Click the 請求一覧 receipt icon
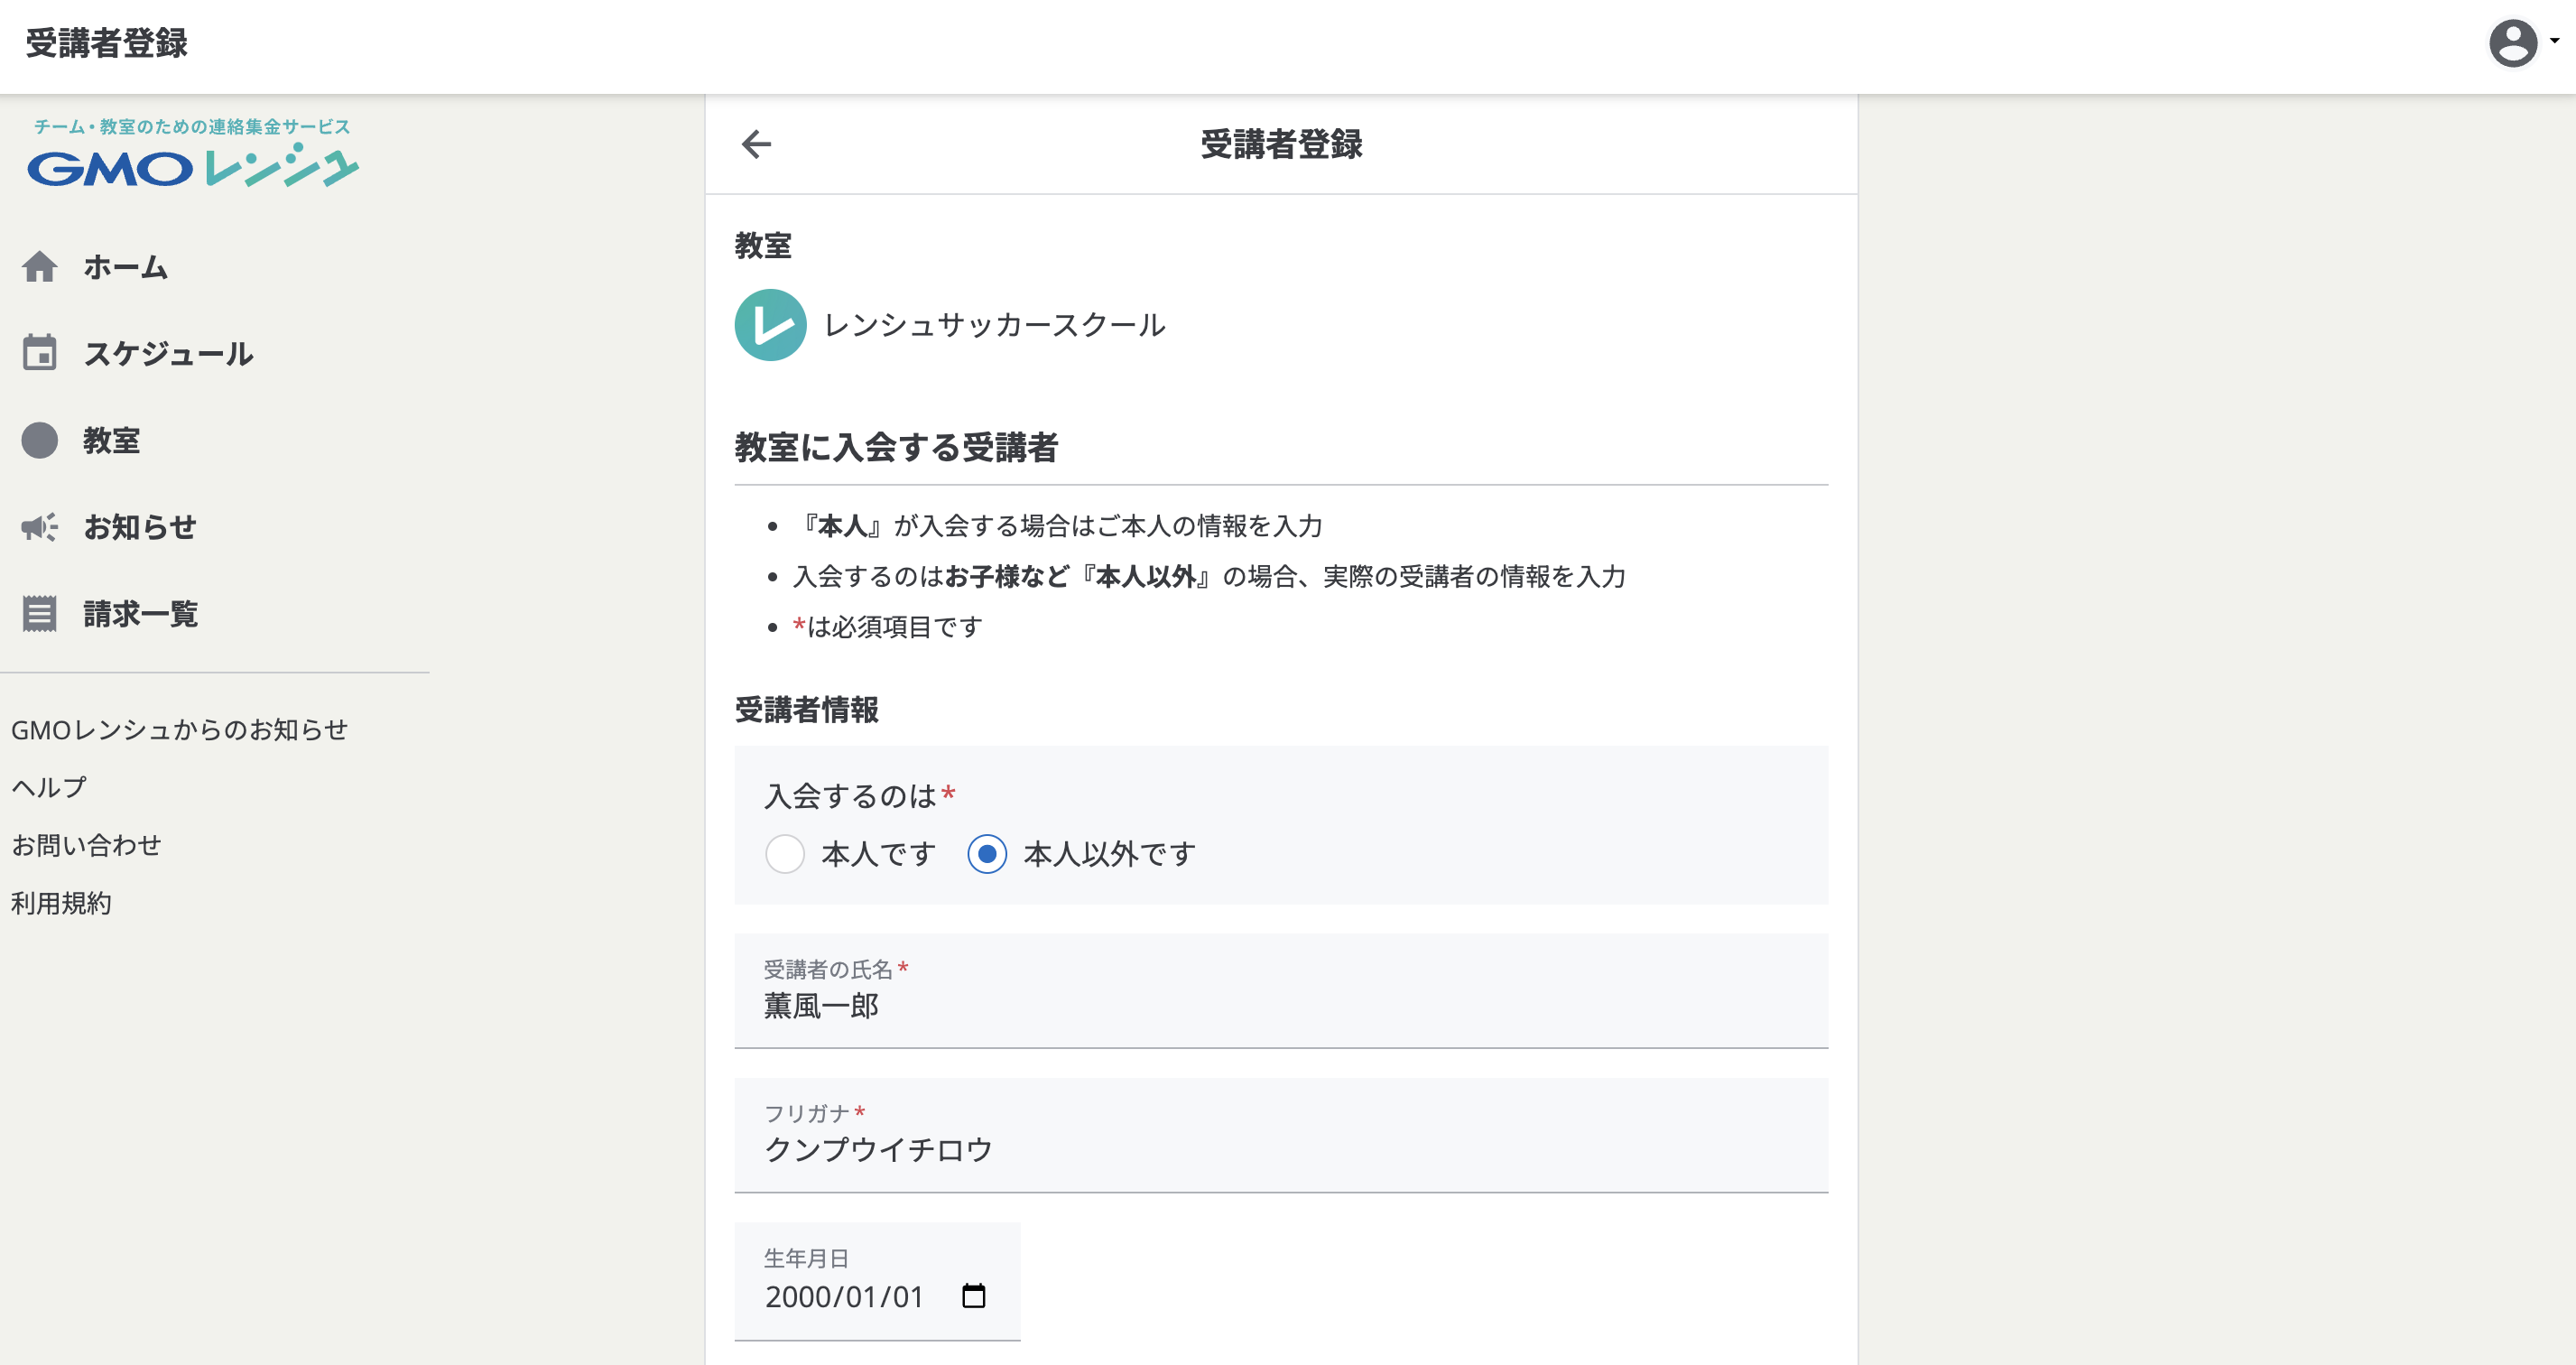The image size is (2576, 1365). pos(40,614)
